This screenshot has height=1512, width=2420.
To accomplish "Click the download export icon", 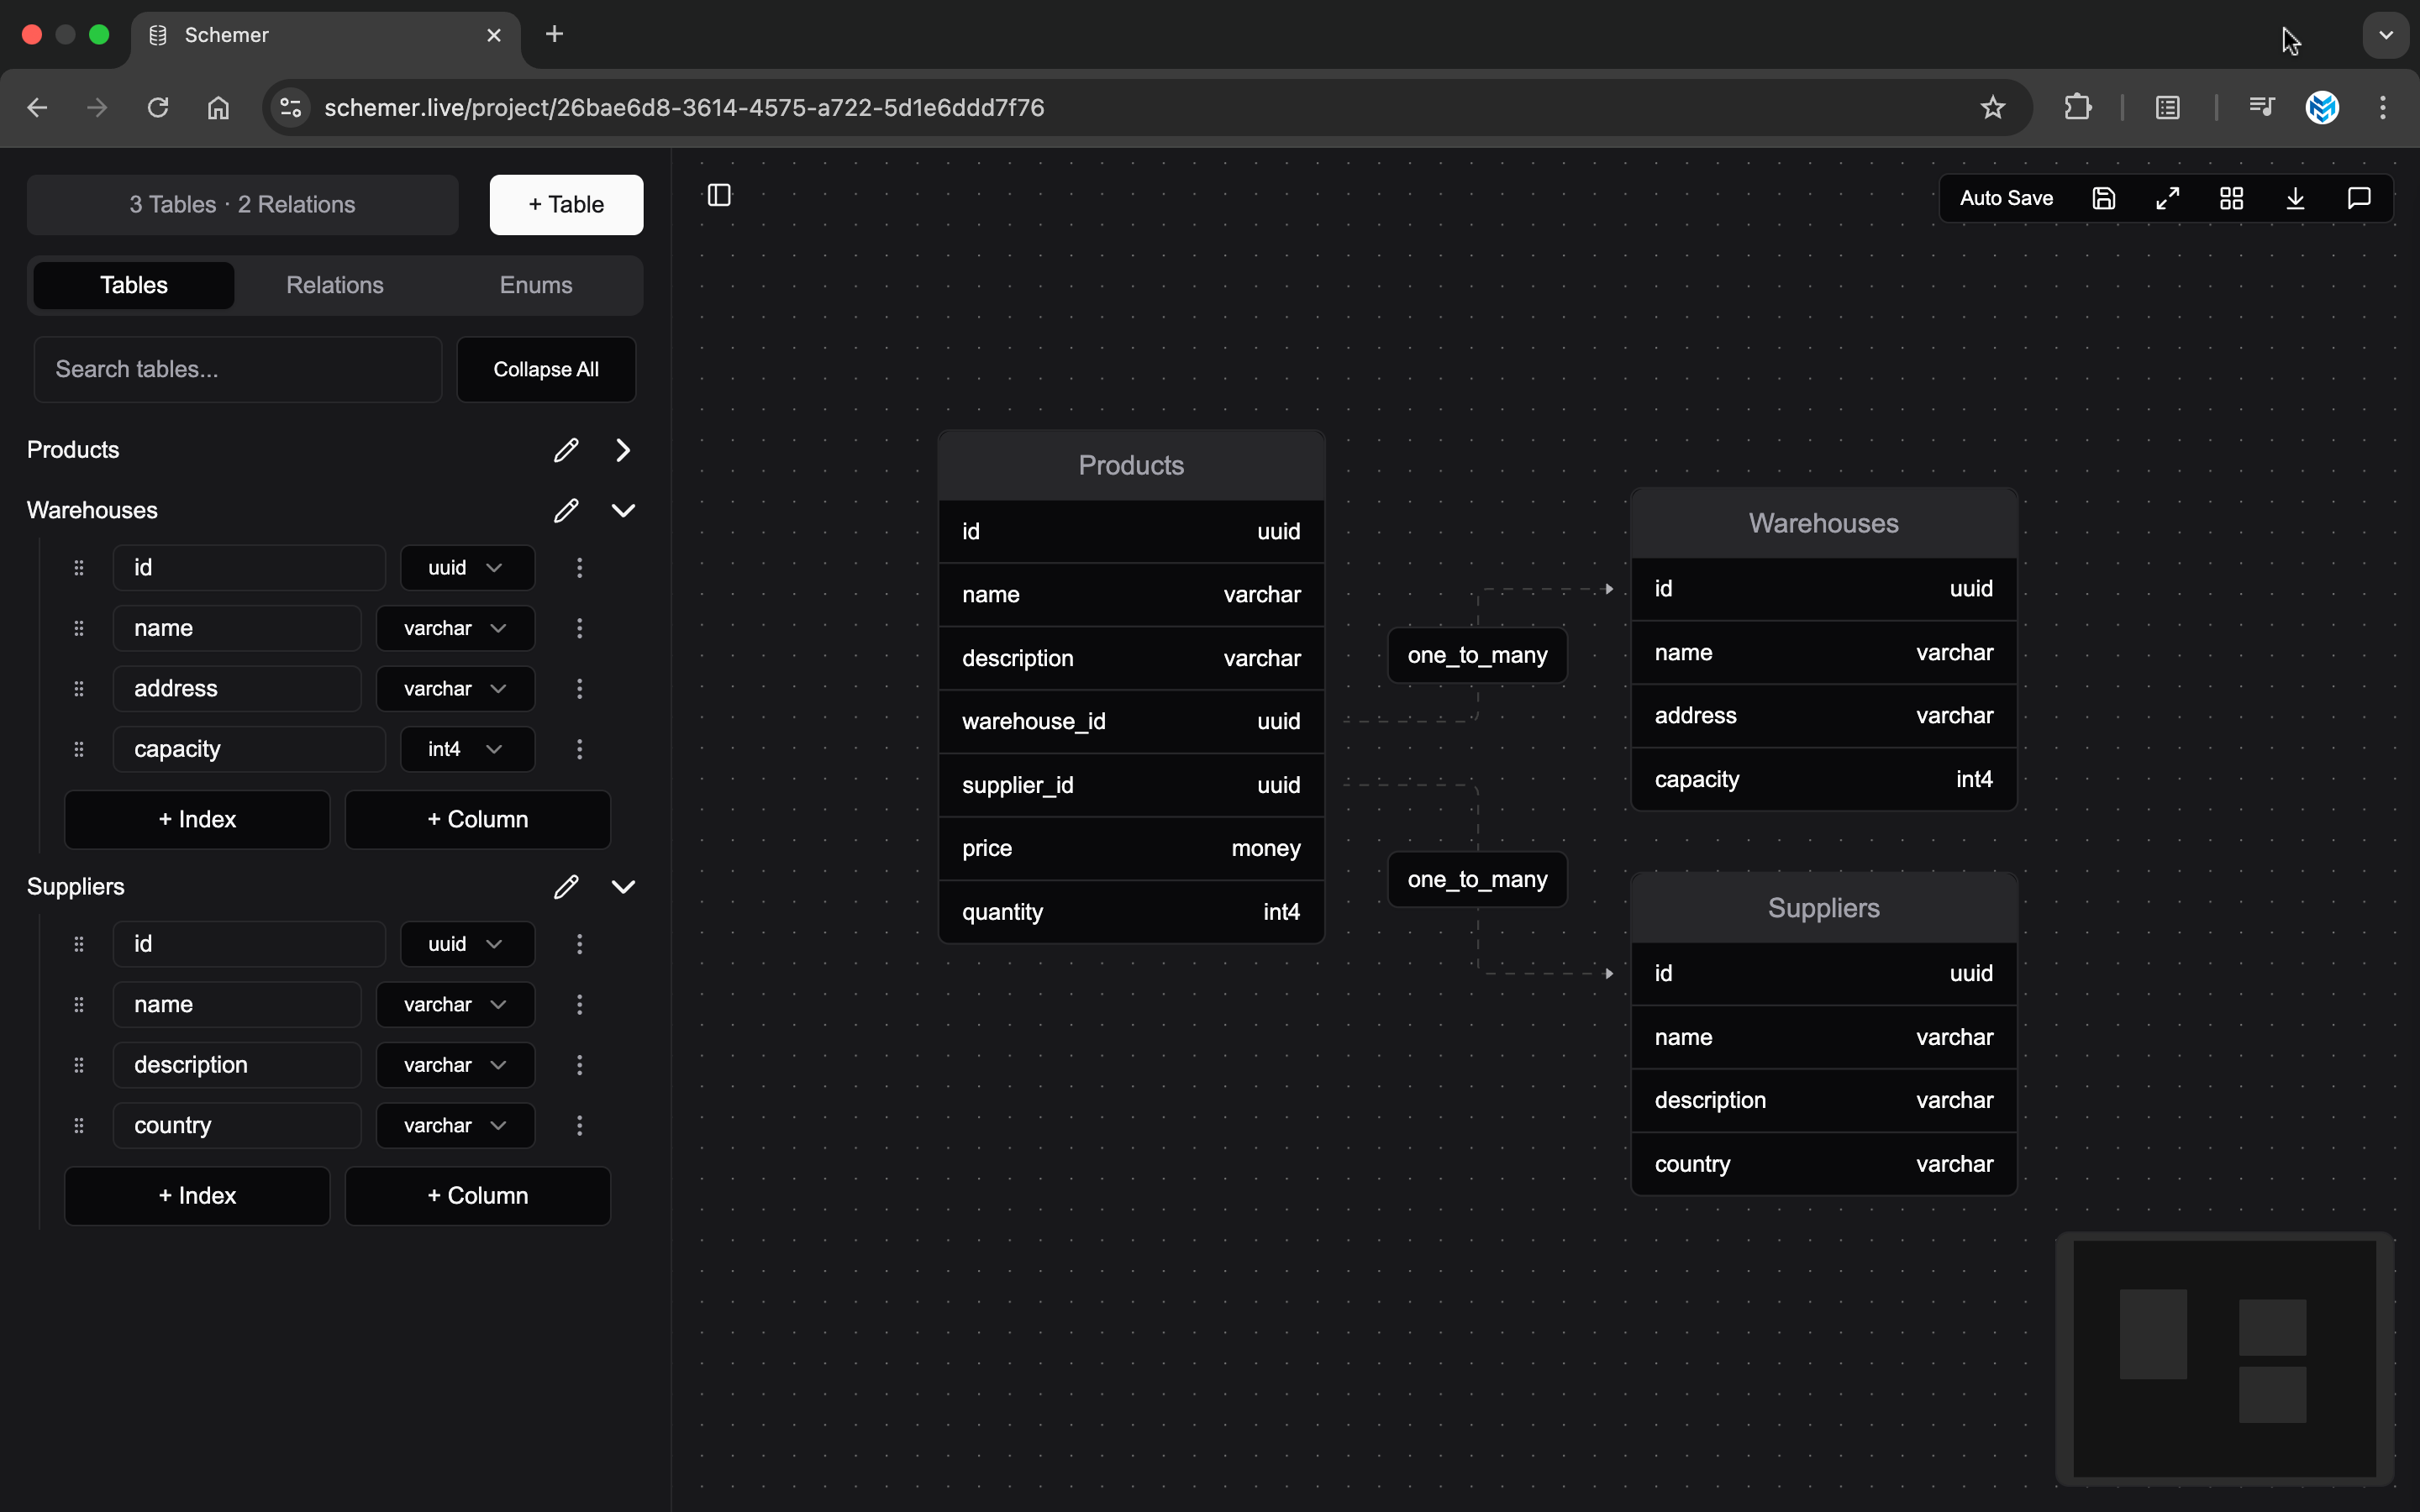I will (2295, 198).
